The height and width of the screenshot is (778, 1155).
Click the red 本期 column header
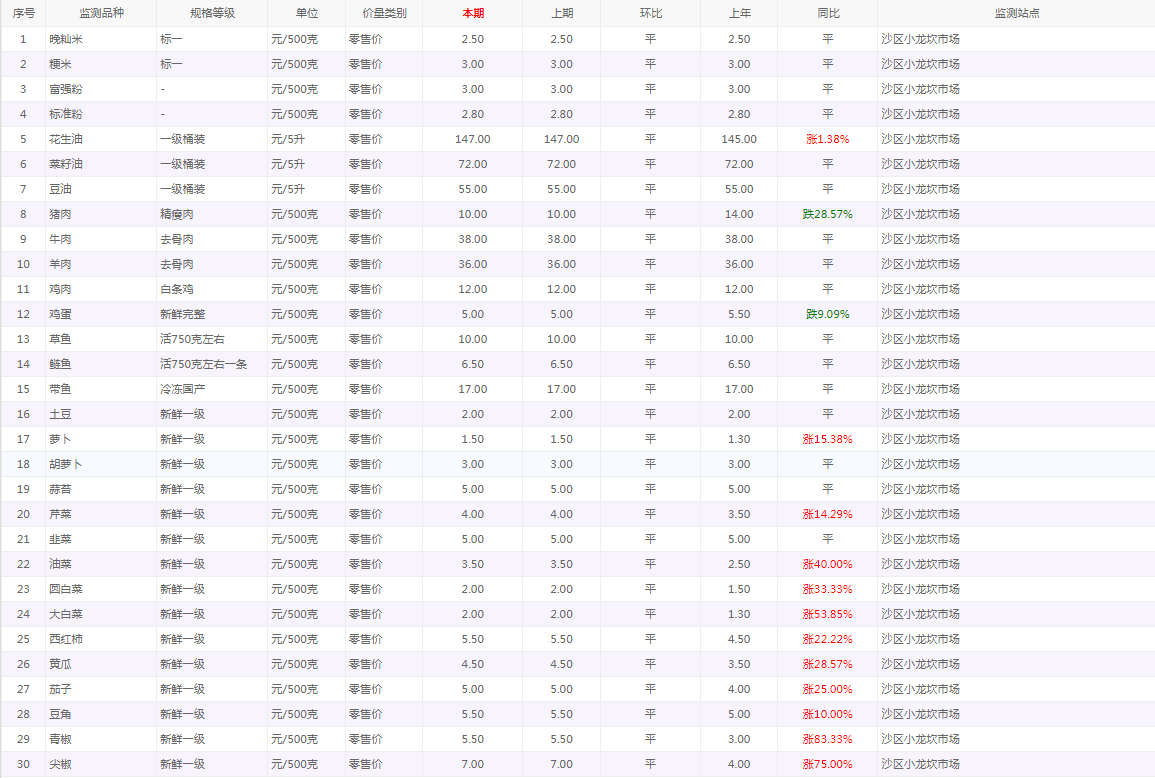(473, 13)
